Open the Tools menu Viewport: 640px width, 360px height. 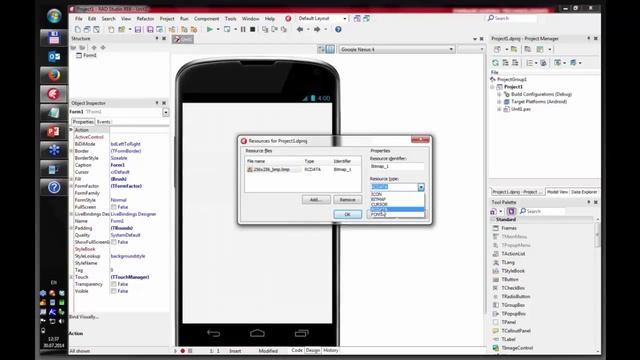(231, 19)
